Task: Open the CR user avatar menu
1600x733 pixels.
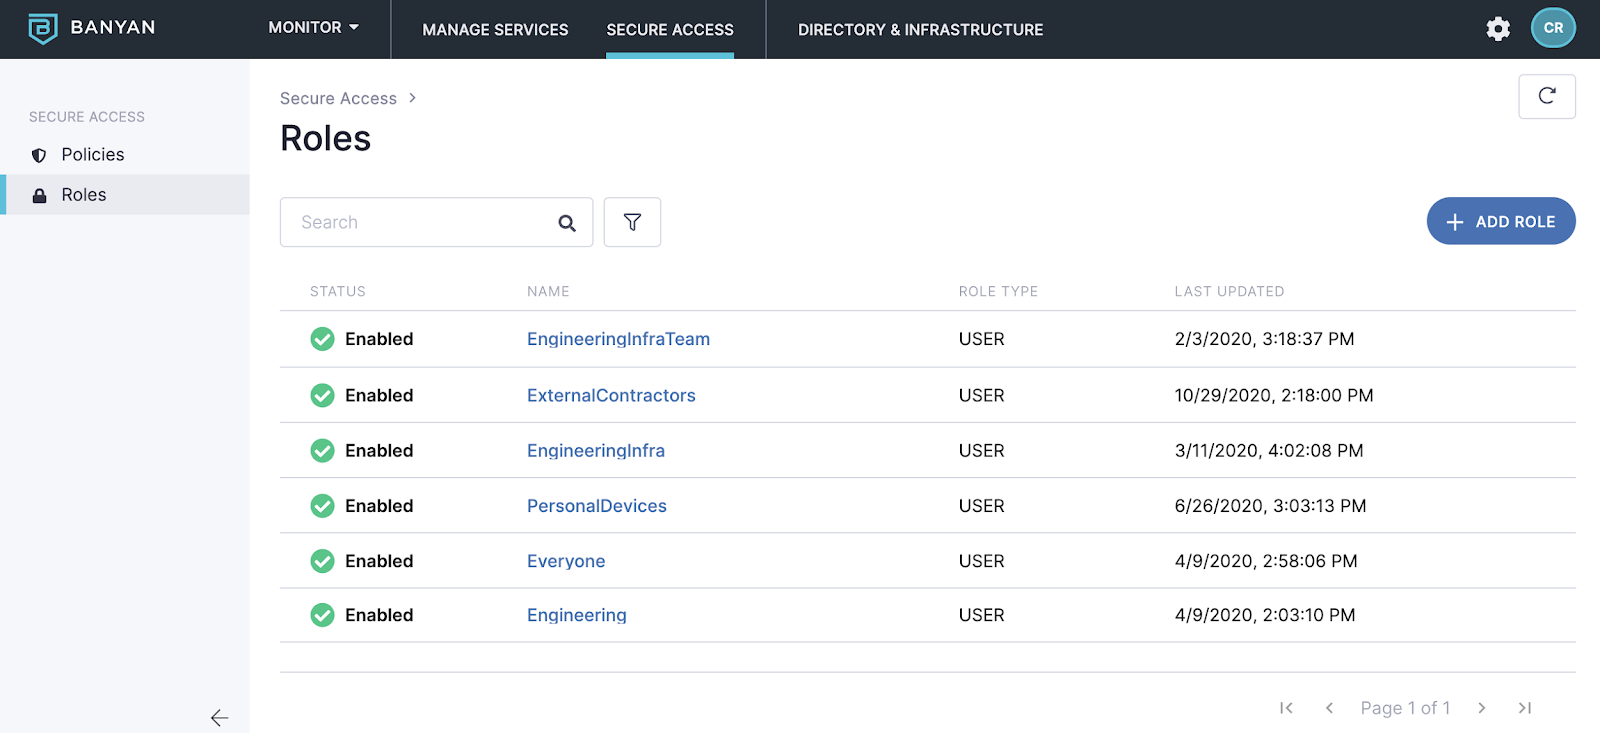Action: point(1553,28)
